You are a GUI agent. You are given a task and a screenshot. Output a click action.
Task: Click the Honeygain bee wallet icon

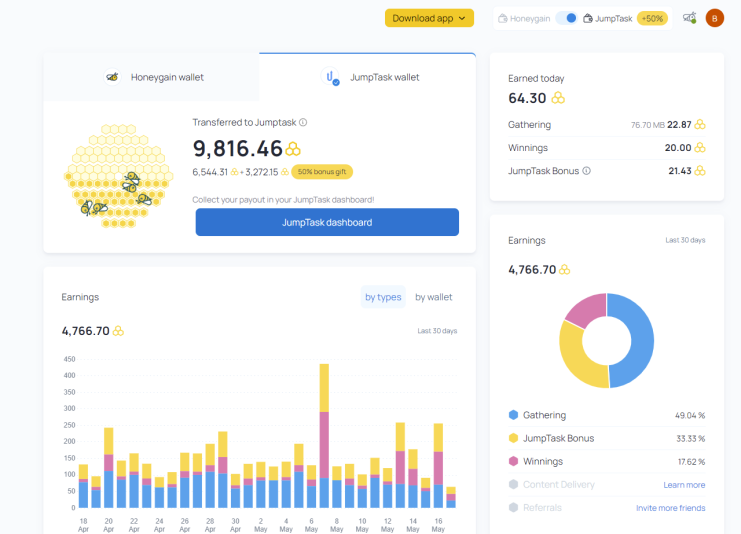(112, 77)
